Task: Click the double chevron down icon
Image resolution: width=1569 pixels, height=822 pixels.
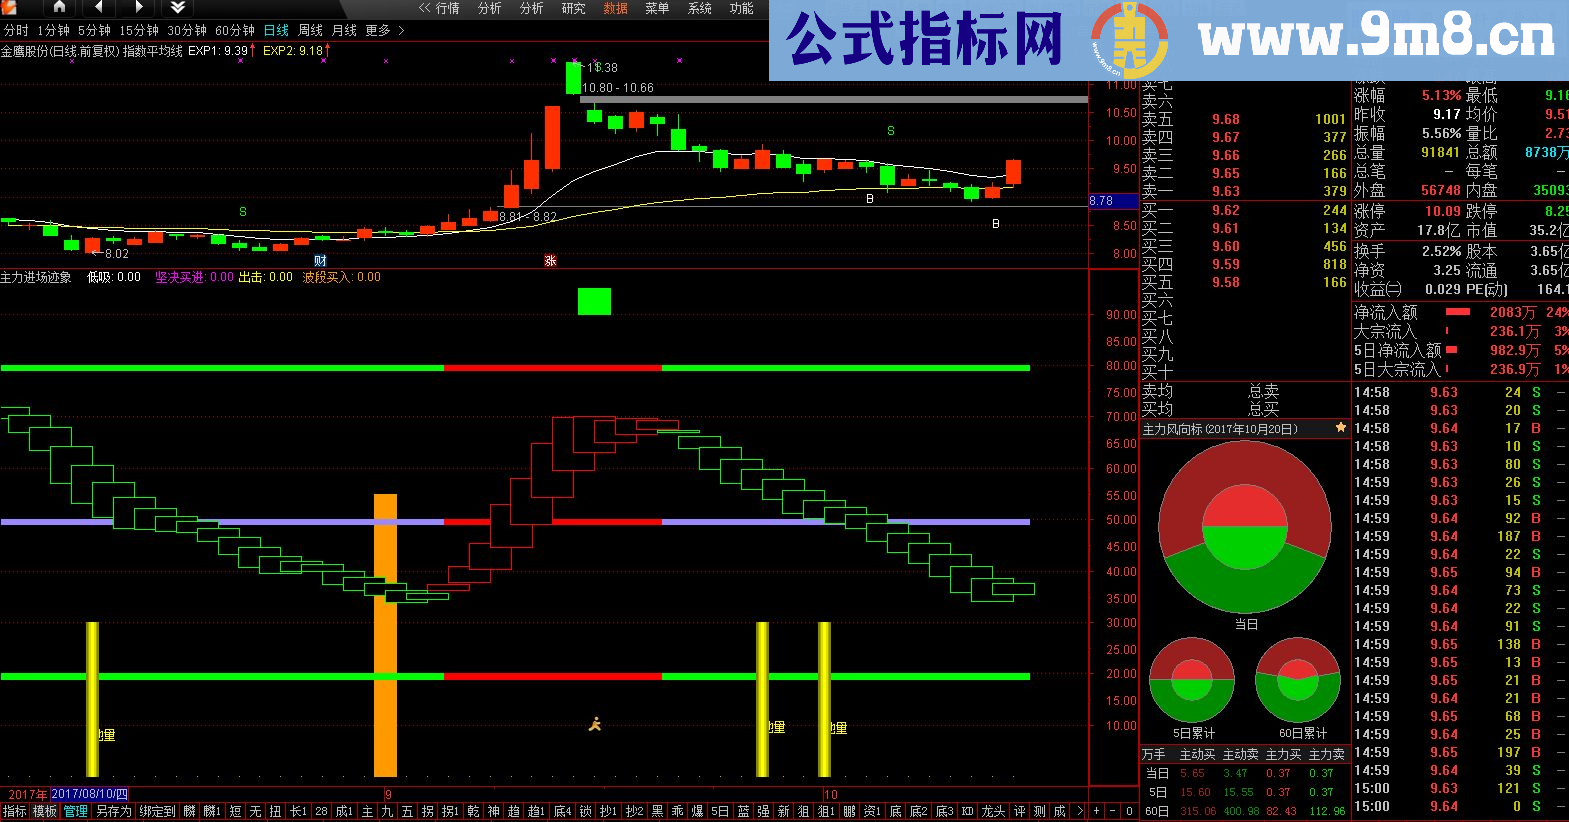Action: pyautogui.click(x=178, y=8)
